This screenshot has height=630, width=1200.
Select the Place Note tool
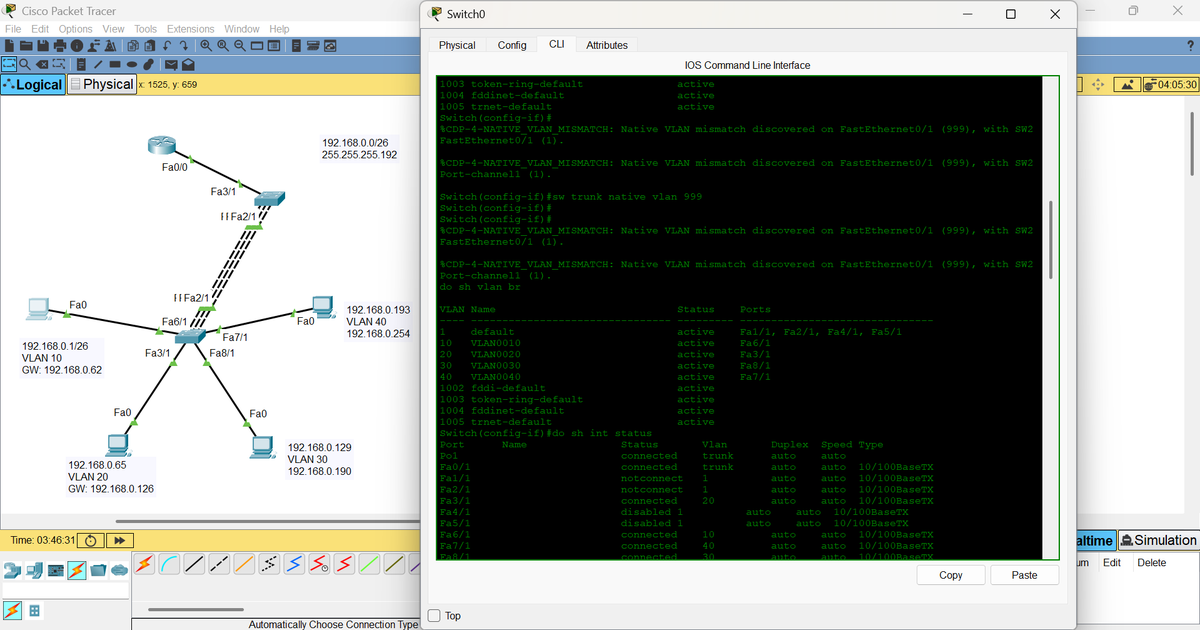(81, 64)
